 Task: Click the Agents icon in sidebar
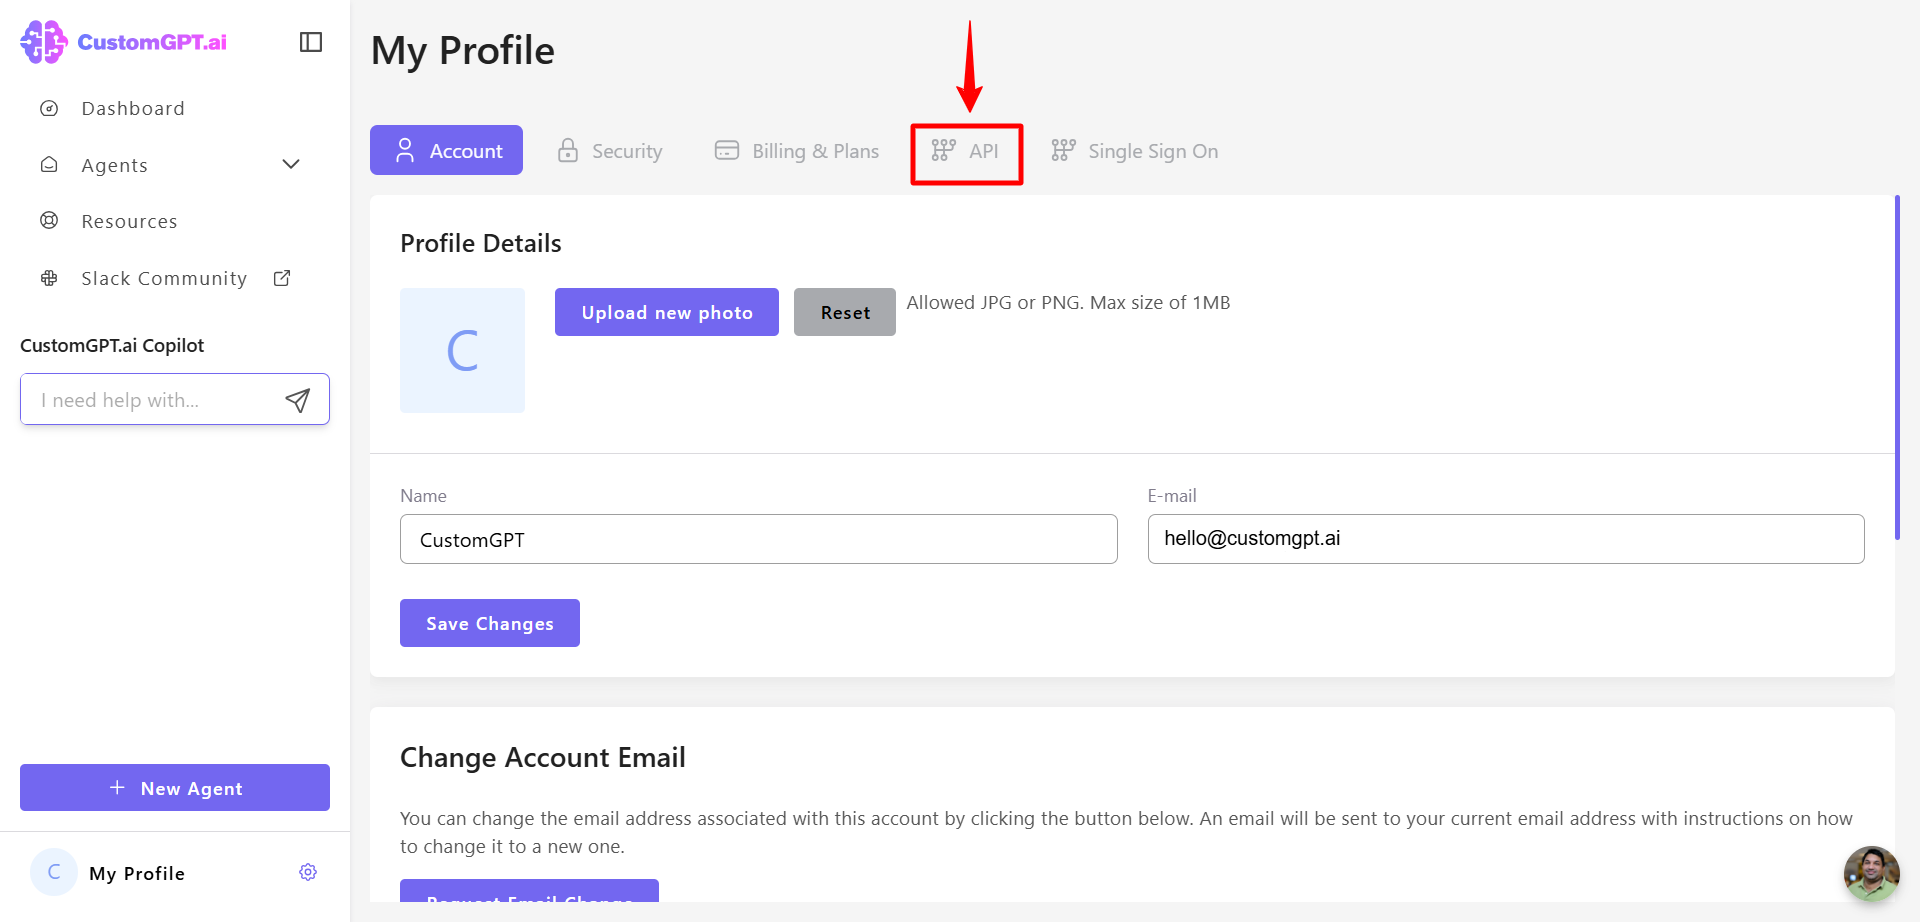(49, 165)
